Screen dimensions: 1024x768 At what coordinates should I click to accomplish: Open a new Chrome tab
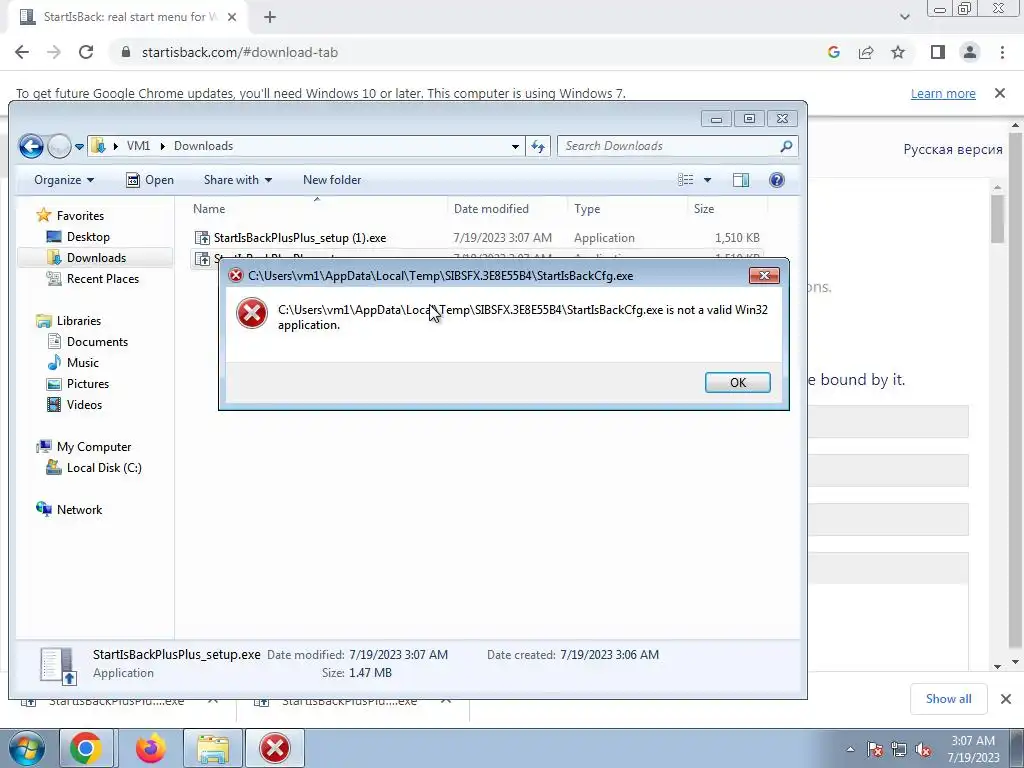coord(270,17)
